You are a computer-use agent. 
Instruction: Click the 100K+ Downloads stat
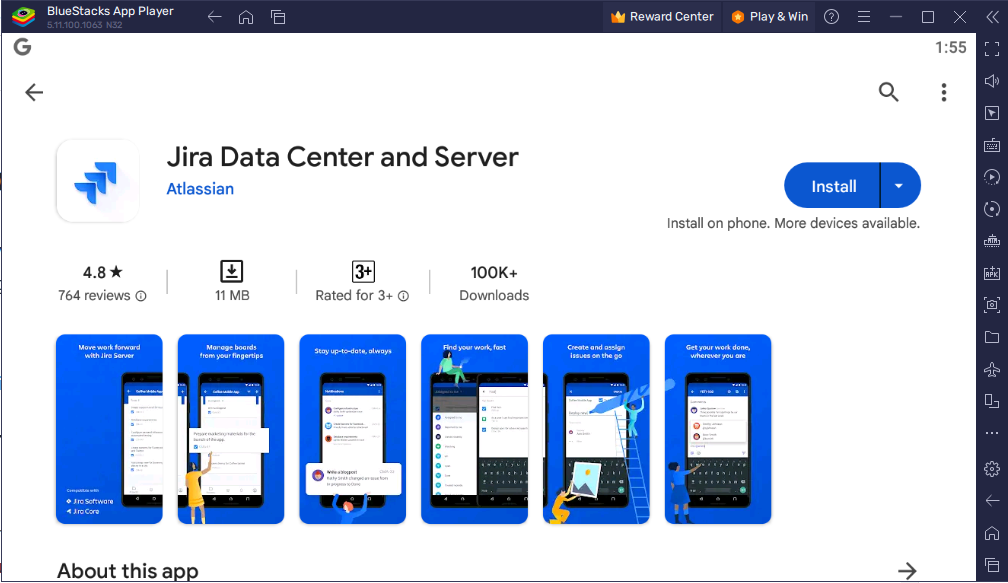[494, 283]
